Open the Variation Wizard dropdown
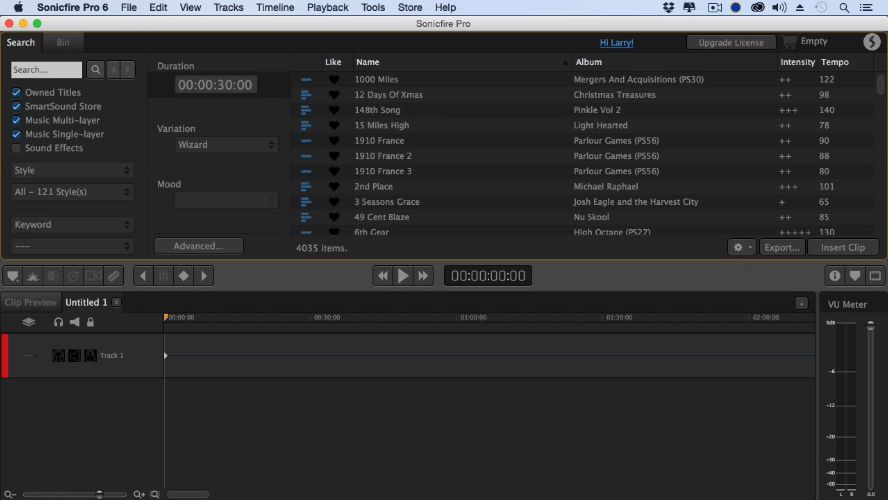Viewport: 888px width, 500px height. tap(226, 145)
